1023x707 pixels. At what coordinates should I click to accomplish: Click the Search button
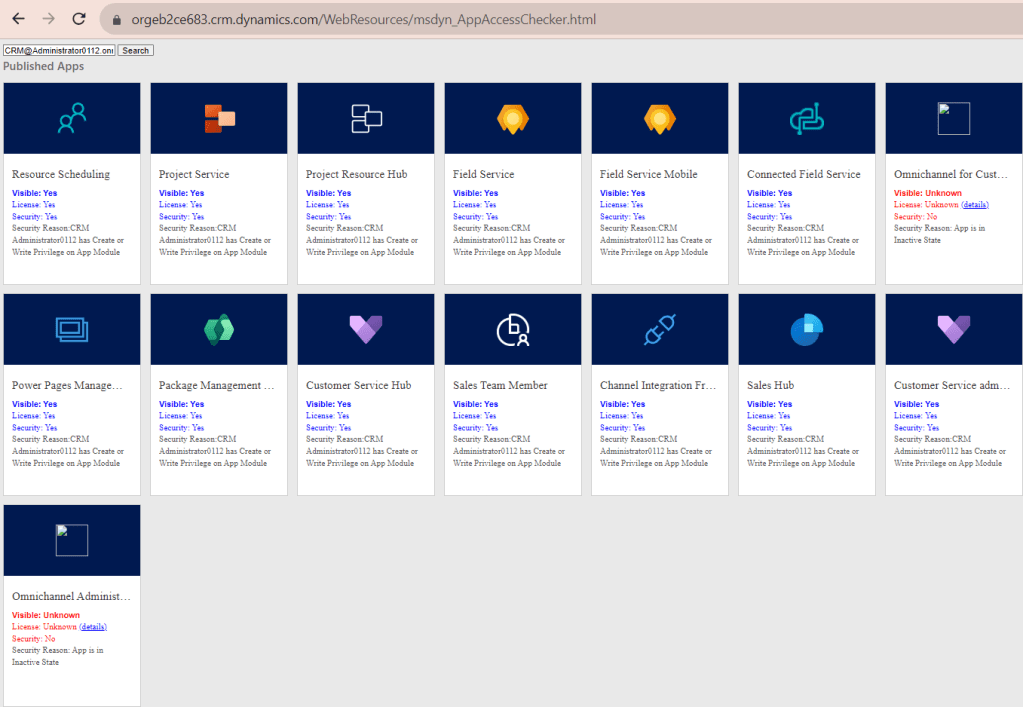[x=135, y=50]
